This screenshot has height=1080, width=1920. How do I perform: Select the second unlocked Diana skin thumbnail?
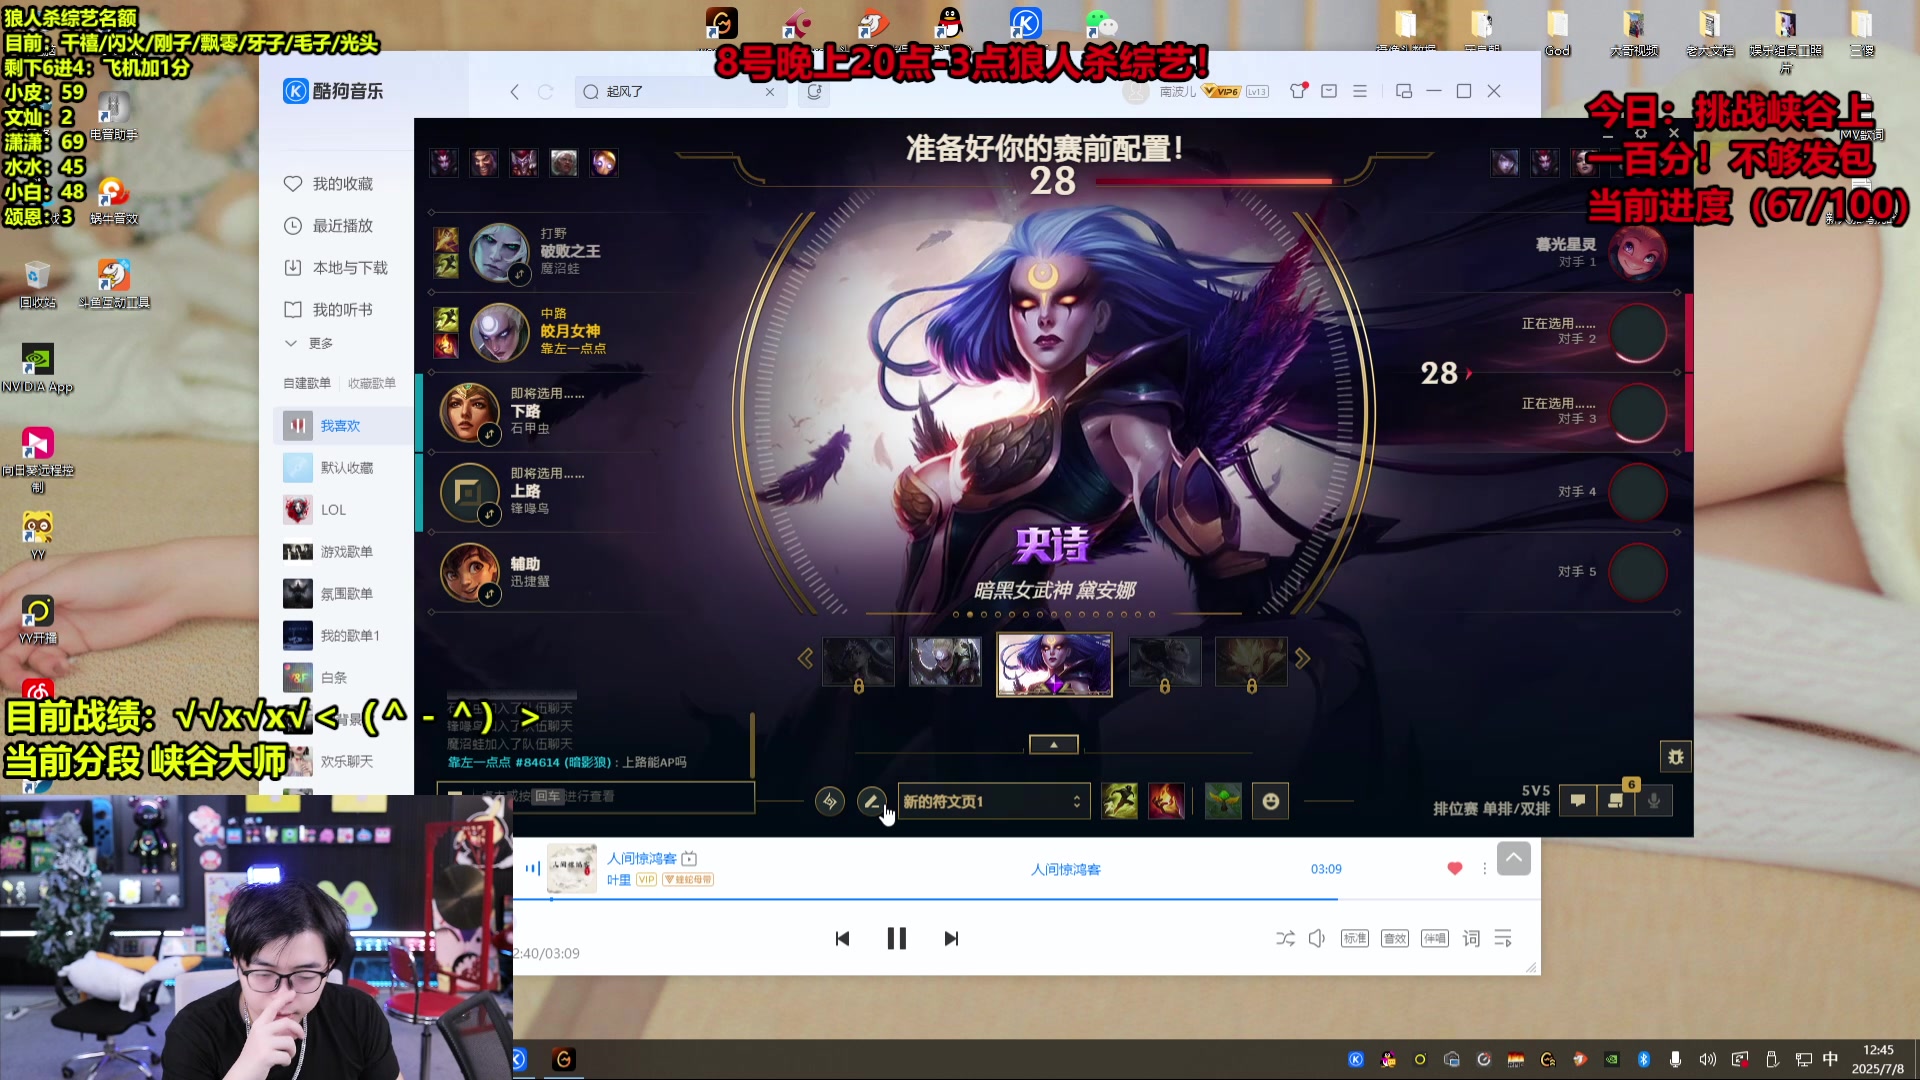(x=945, y=661)
